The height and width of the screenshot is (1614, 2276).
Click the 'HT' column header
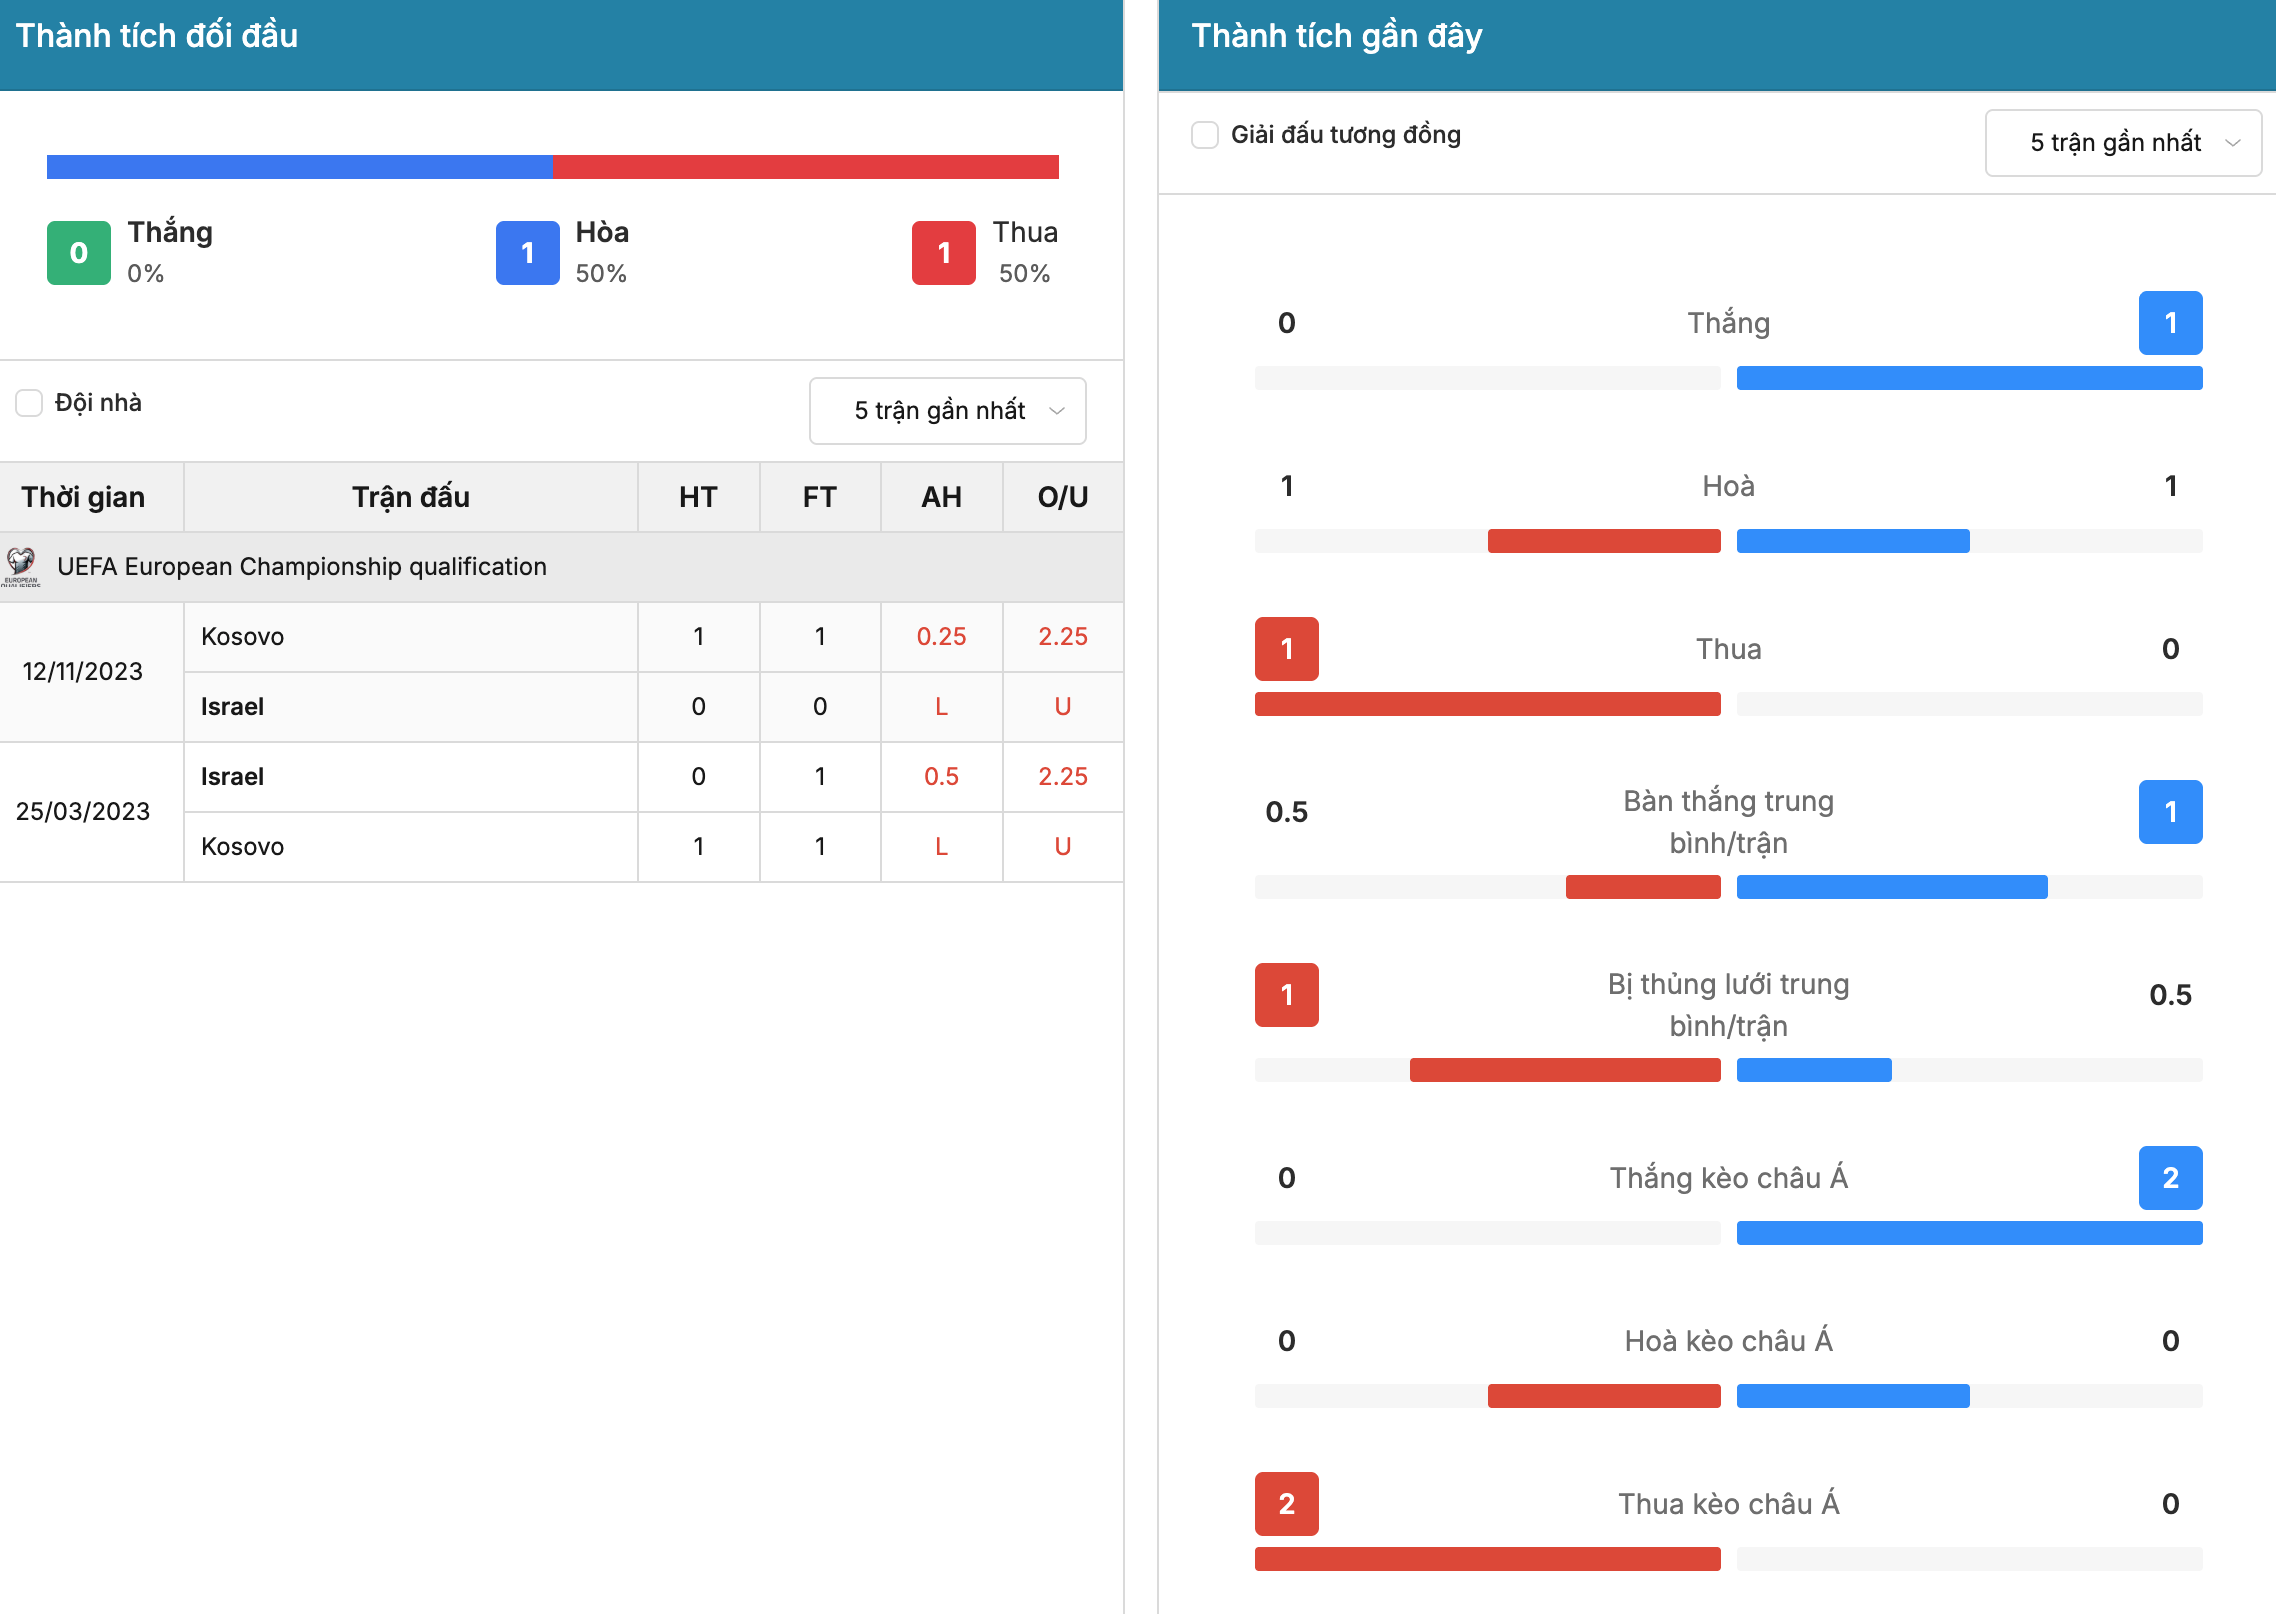(698, 497)
